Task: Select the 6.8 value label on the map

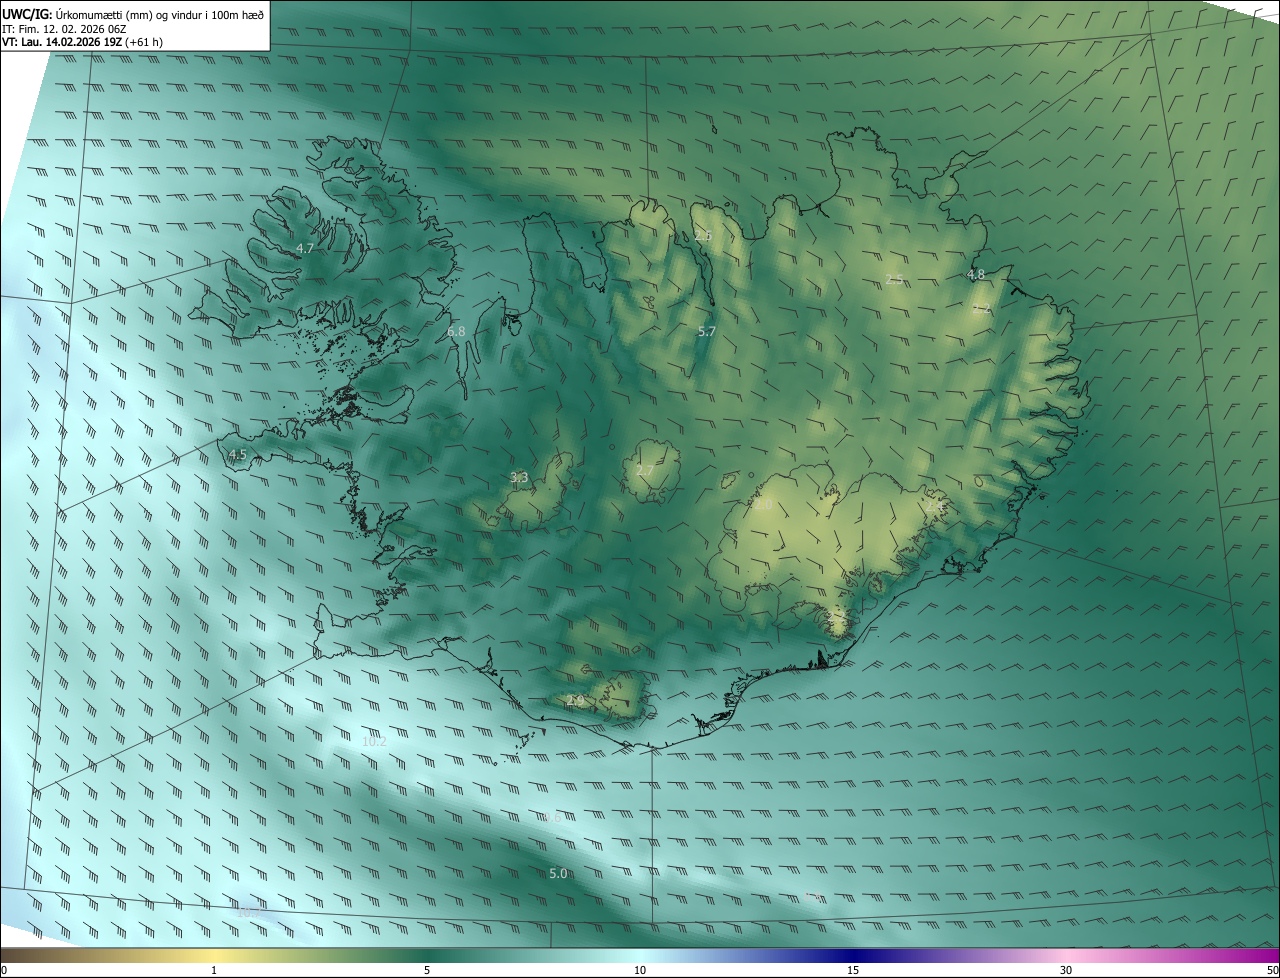Action: click(x=456, y=331)
